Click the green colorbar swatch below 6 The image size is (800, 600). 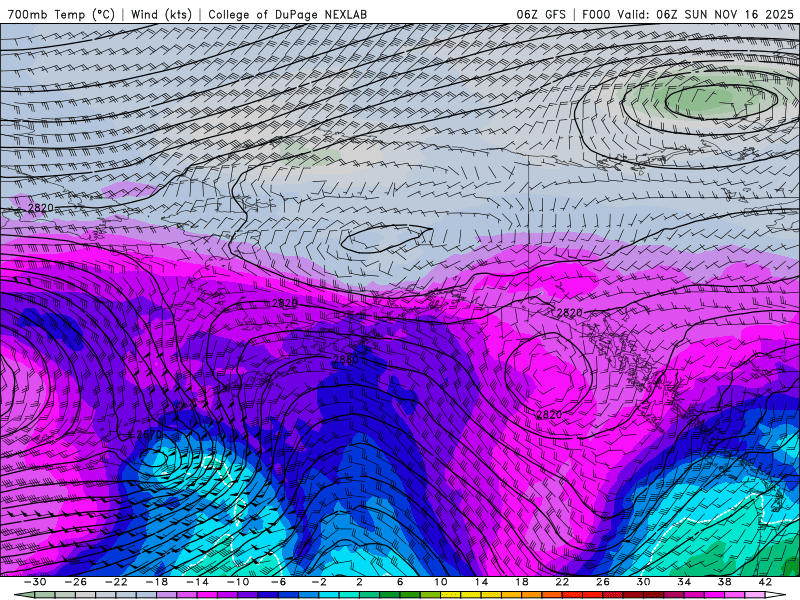tap(410, 595)
